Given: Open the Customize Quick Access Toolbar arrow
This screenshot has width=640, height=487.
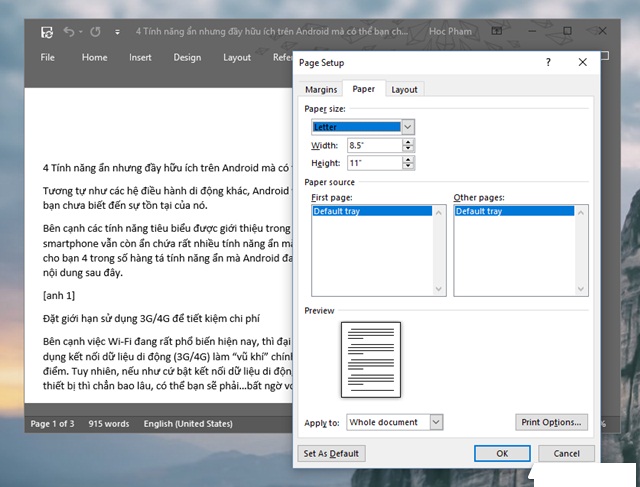Looking at the screenshot, I should pos(119,32).
